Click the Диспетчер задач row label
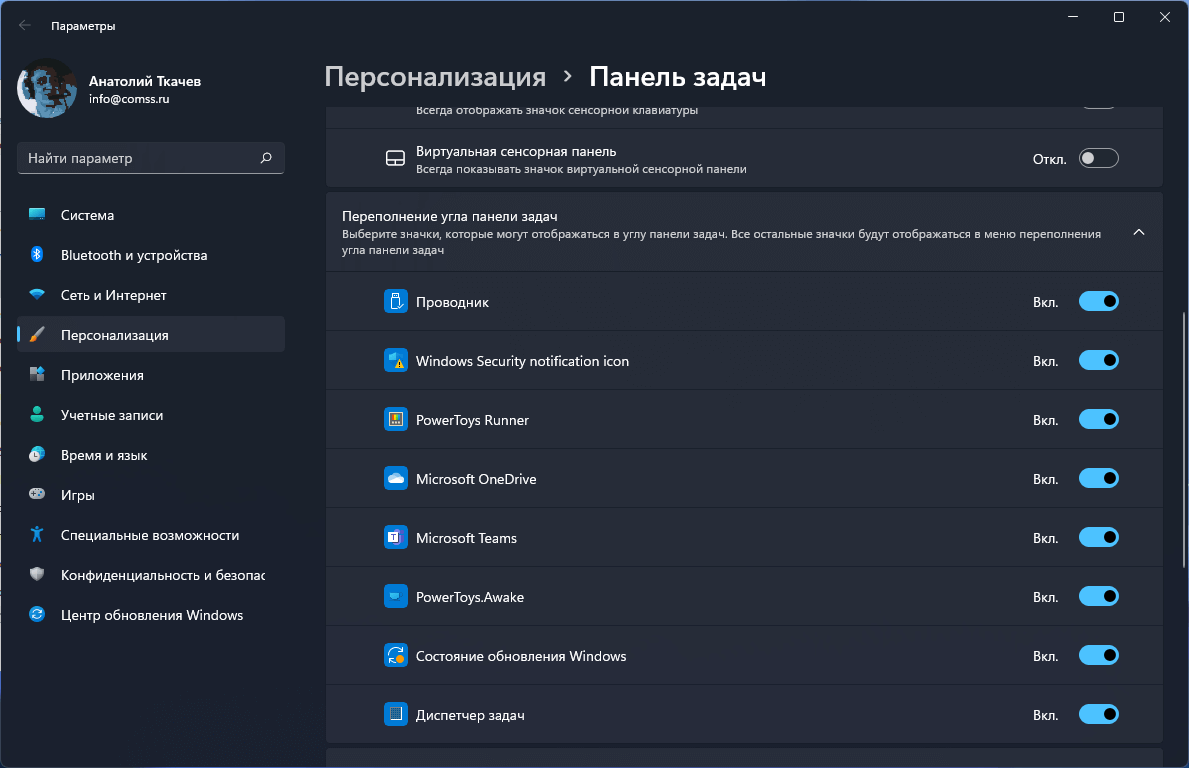 point(470,715)
